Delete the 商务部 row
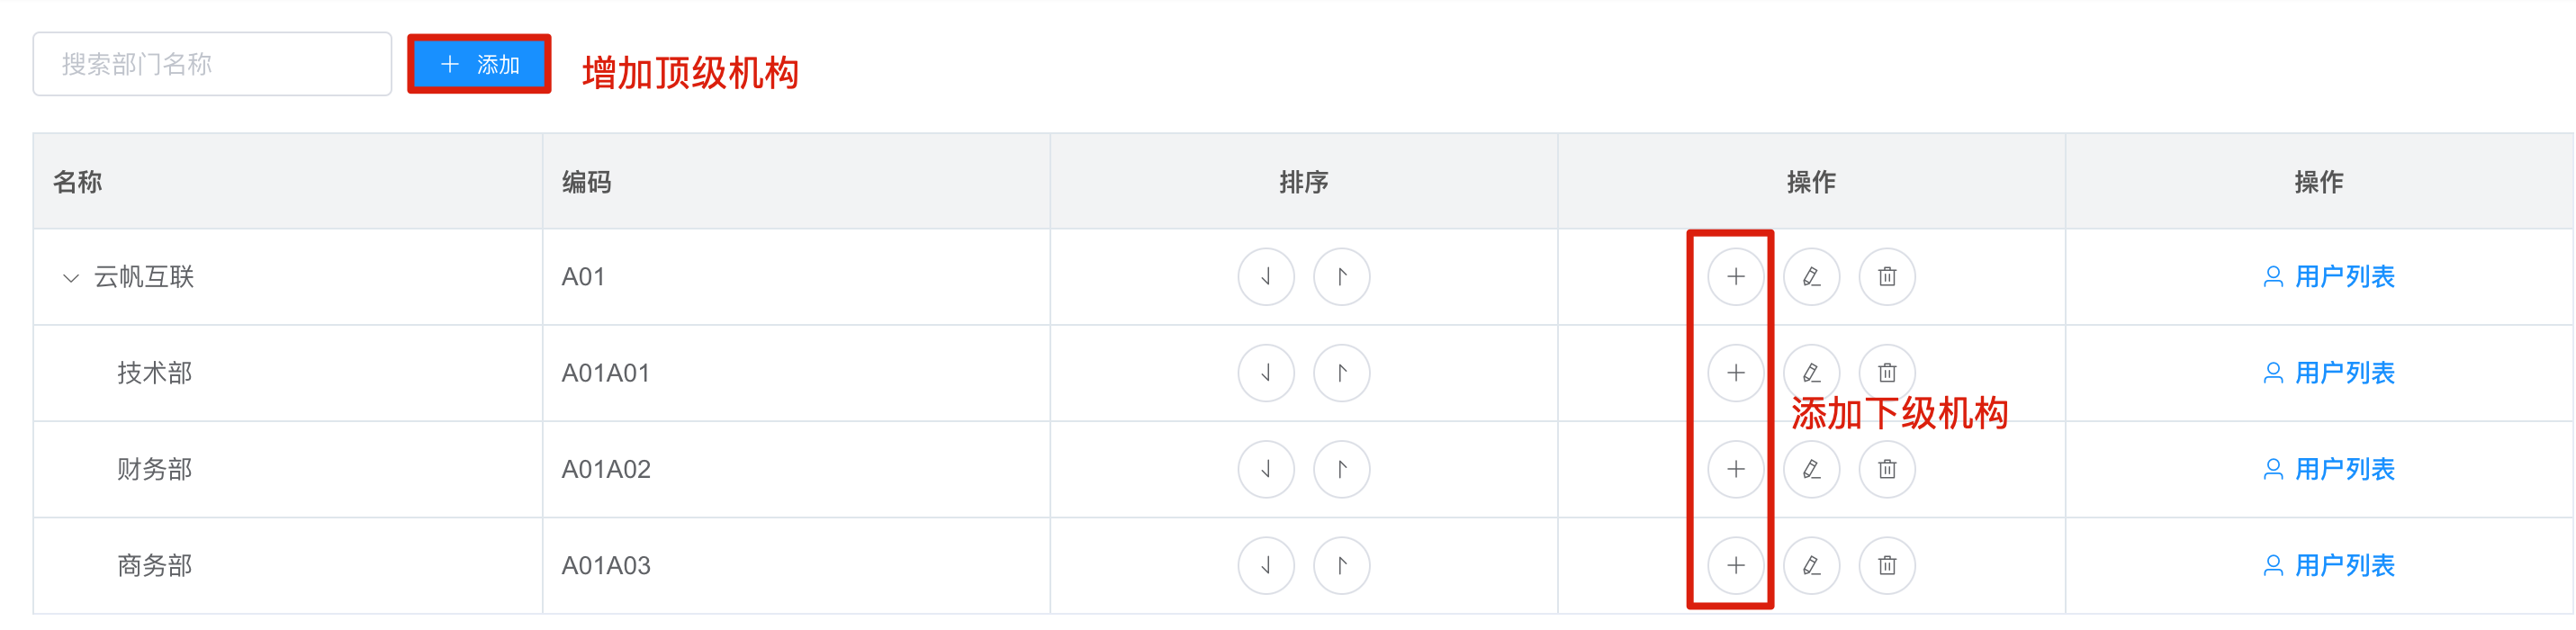 1887,565
